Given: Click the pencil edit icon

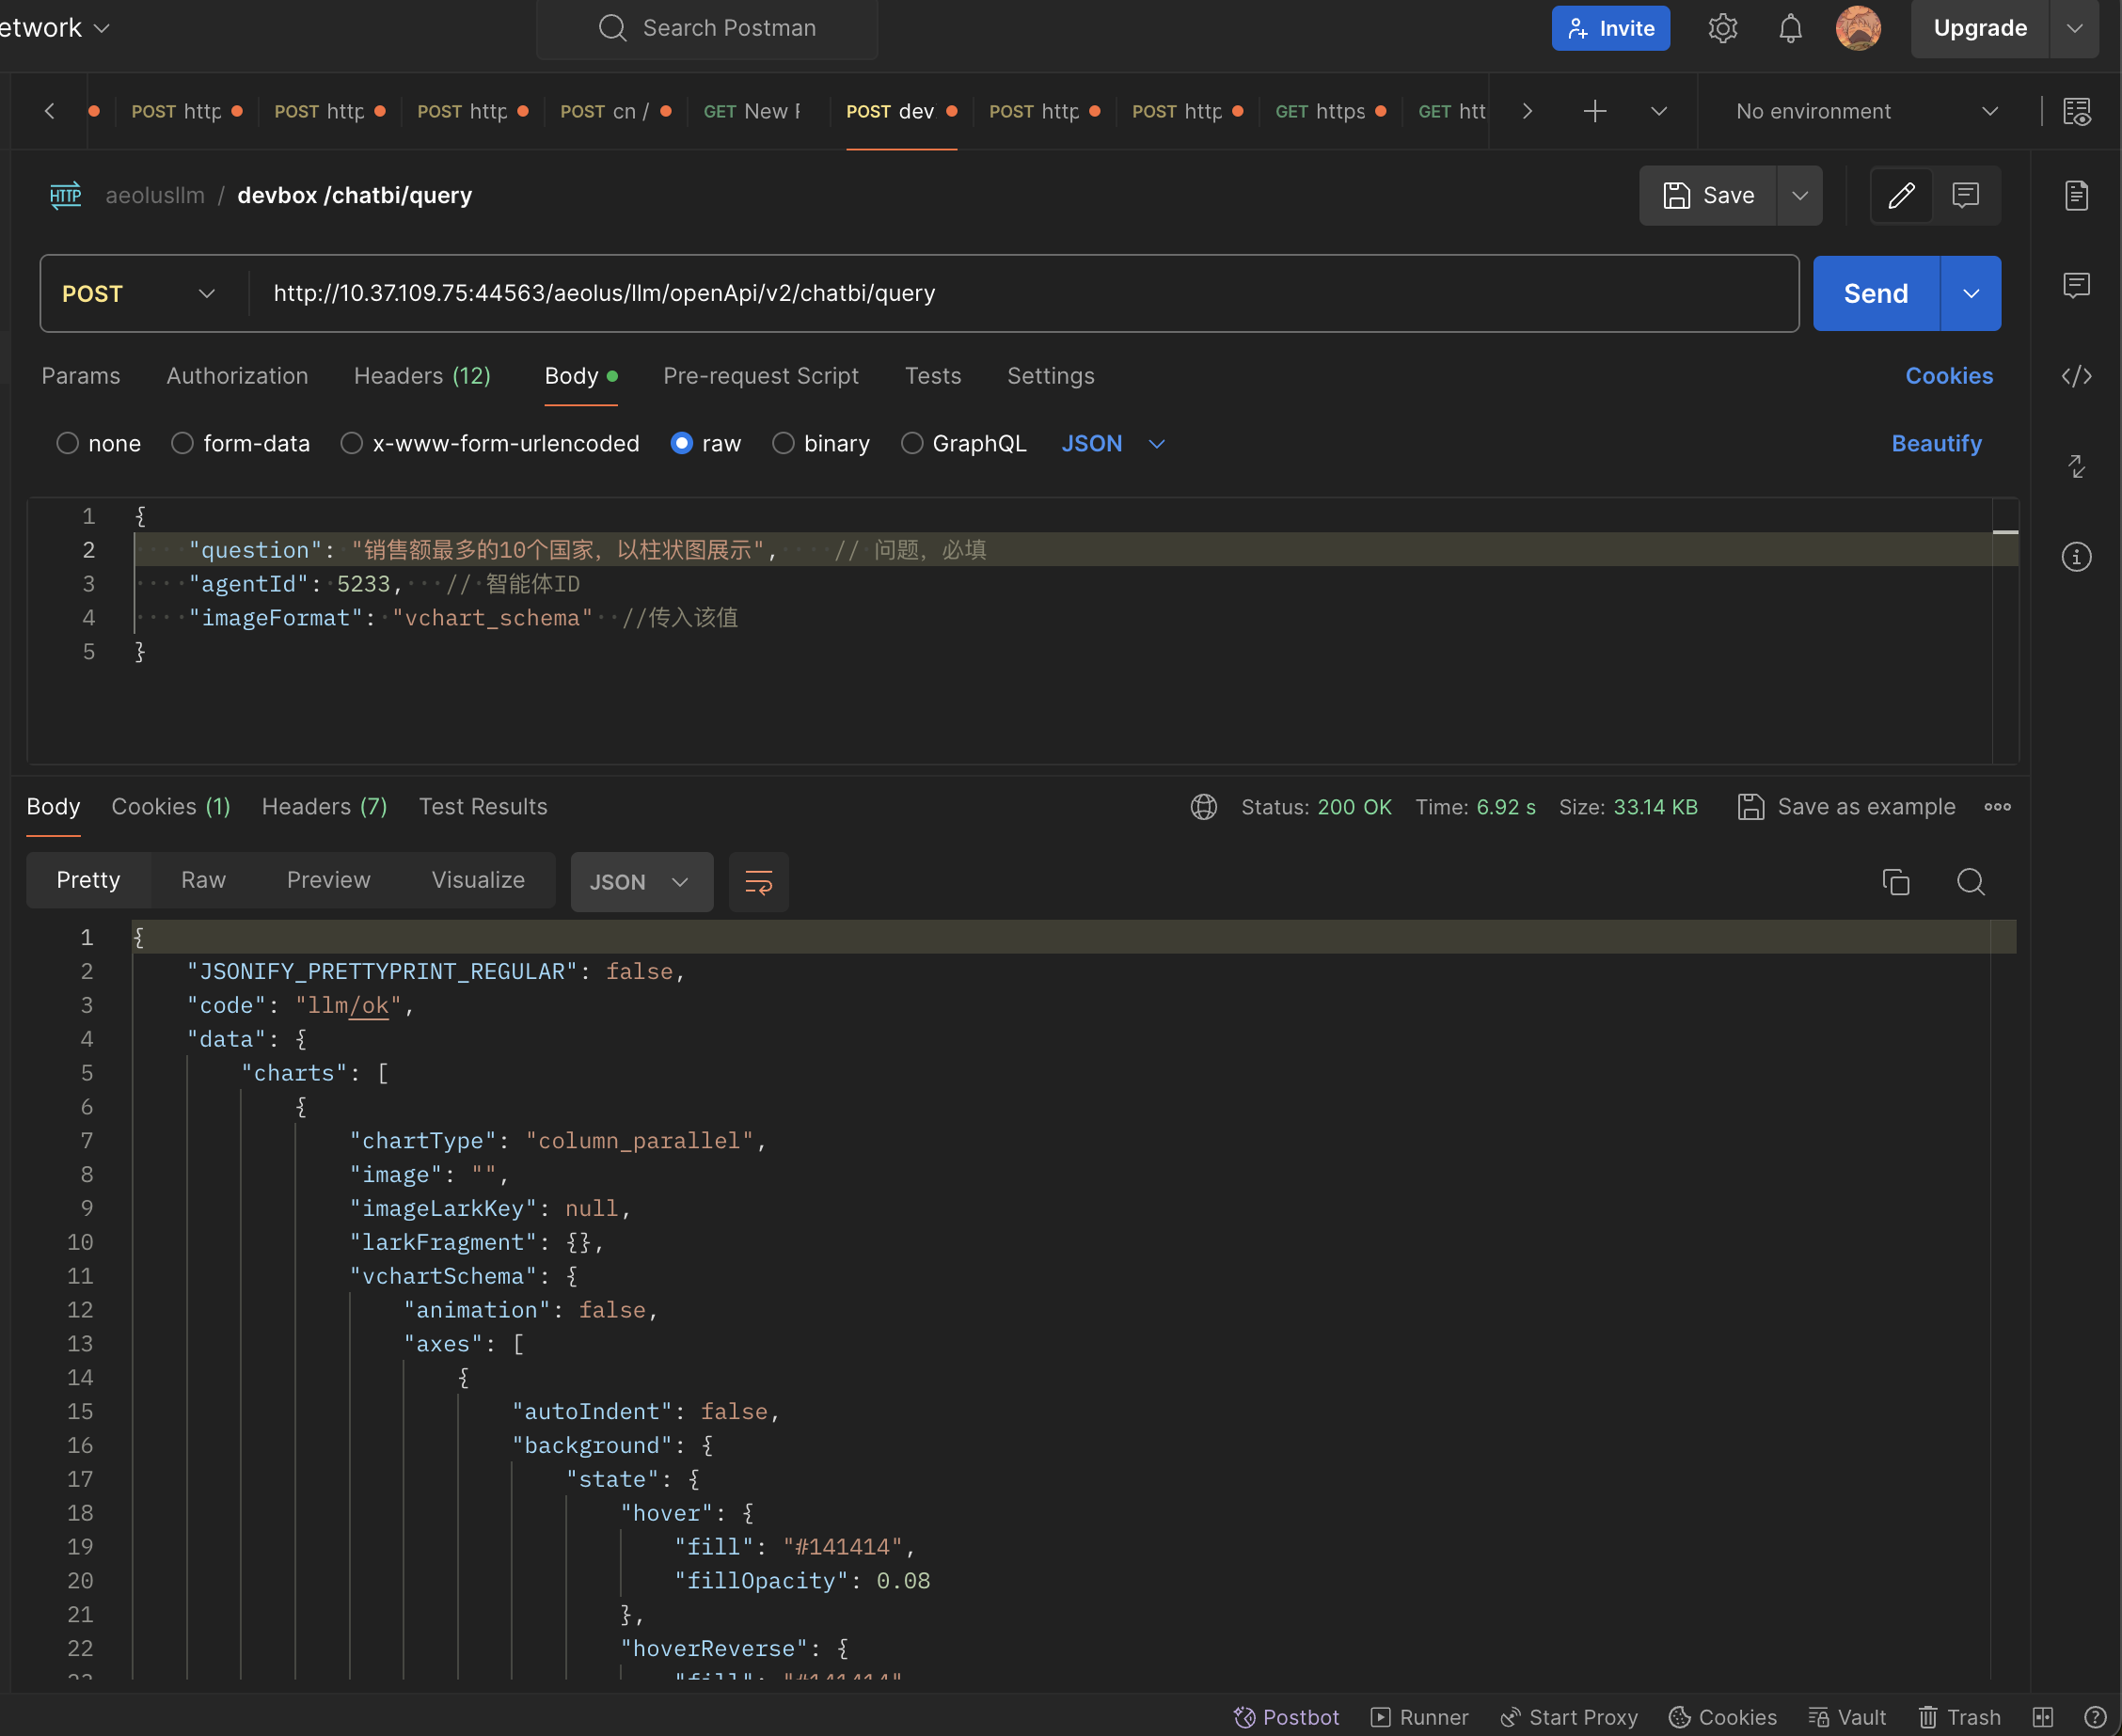Looking at the screenshot, I should click(1901, 195).
